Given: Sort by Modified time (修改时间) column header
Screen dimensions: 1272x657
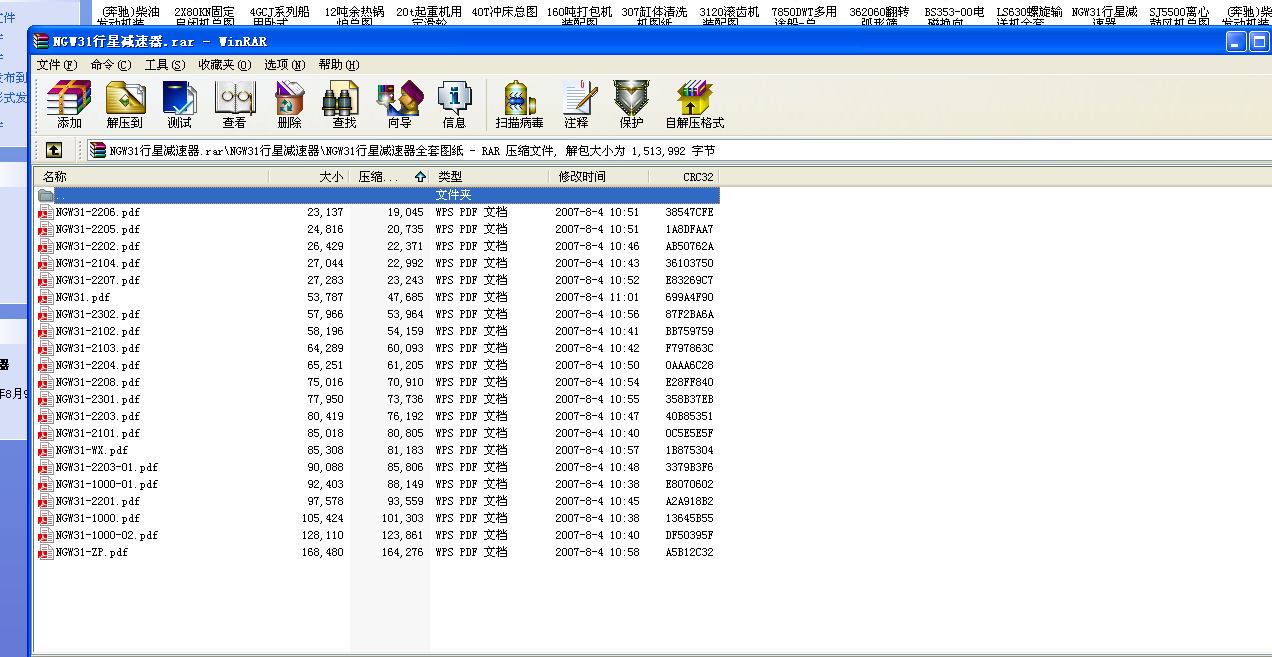Looking at the screenshot, I should click(x=598, y=177).
